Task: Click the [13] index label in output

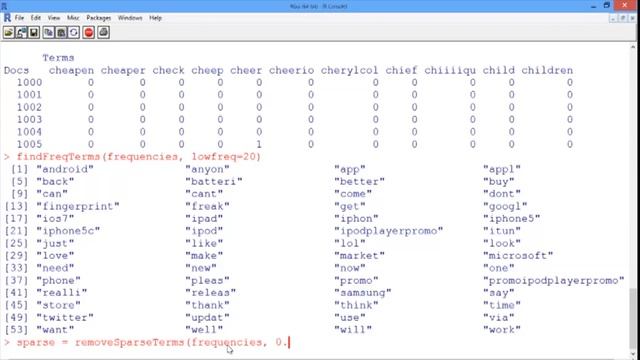Action: point(16,206)
